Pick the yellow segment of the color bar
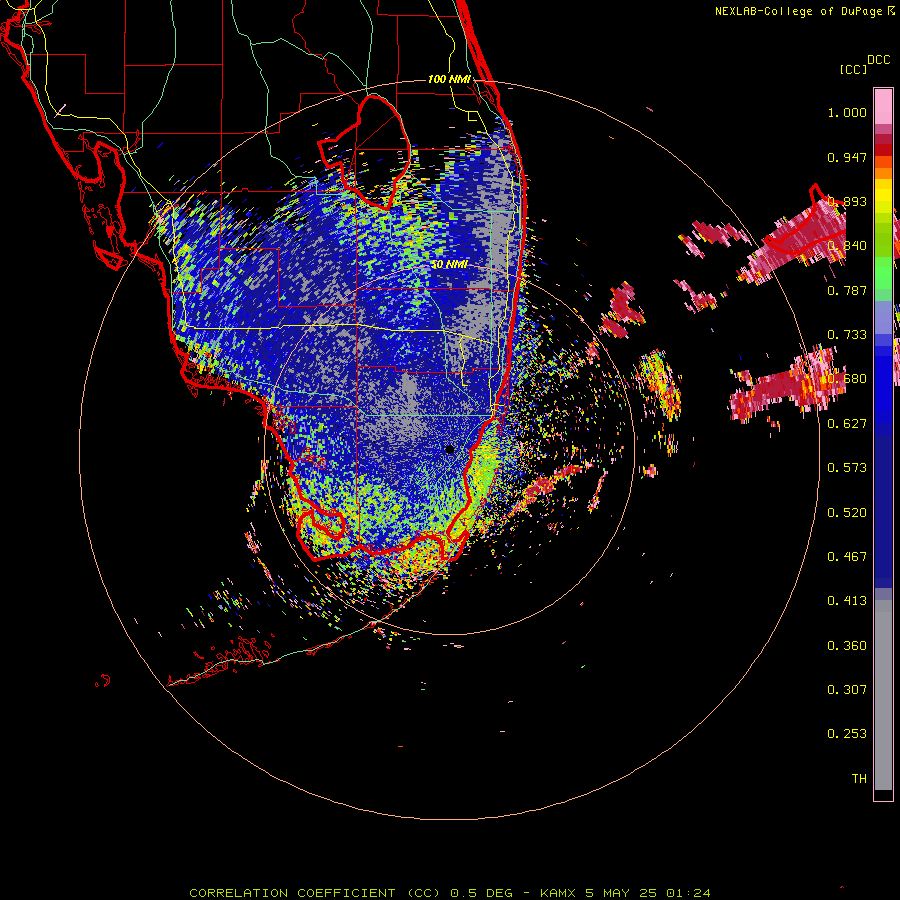The height and width of the screenshot is (900, 900). point(883,196)
